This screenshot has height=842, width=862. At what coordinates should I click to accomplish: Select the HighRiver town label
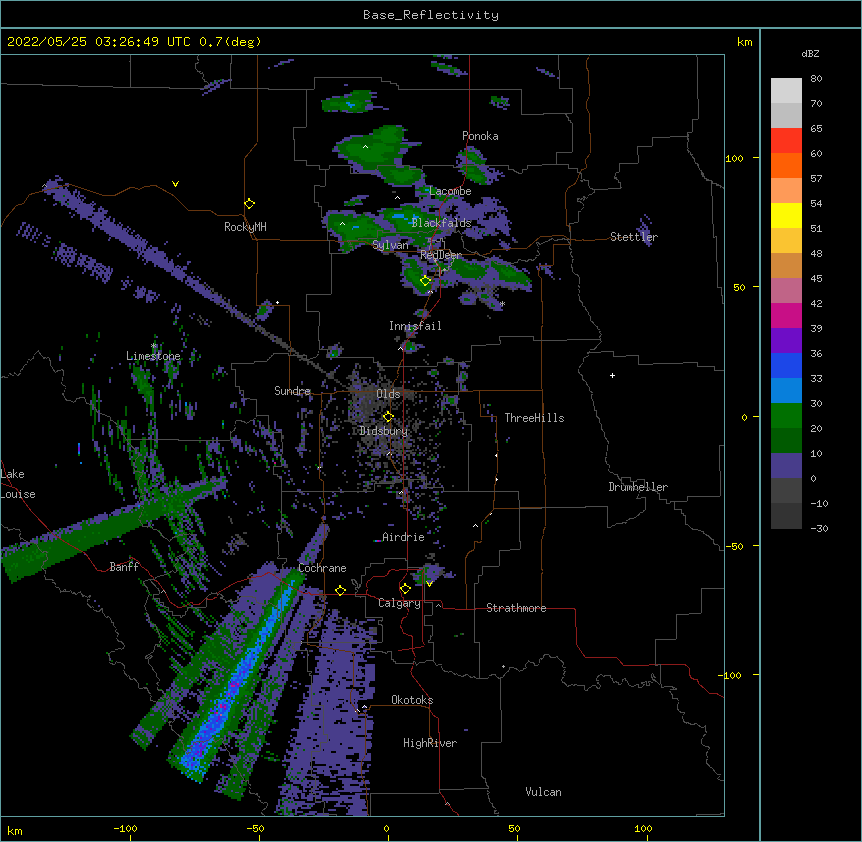[430, 743]
